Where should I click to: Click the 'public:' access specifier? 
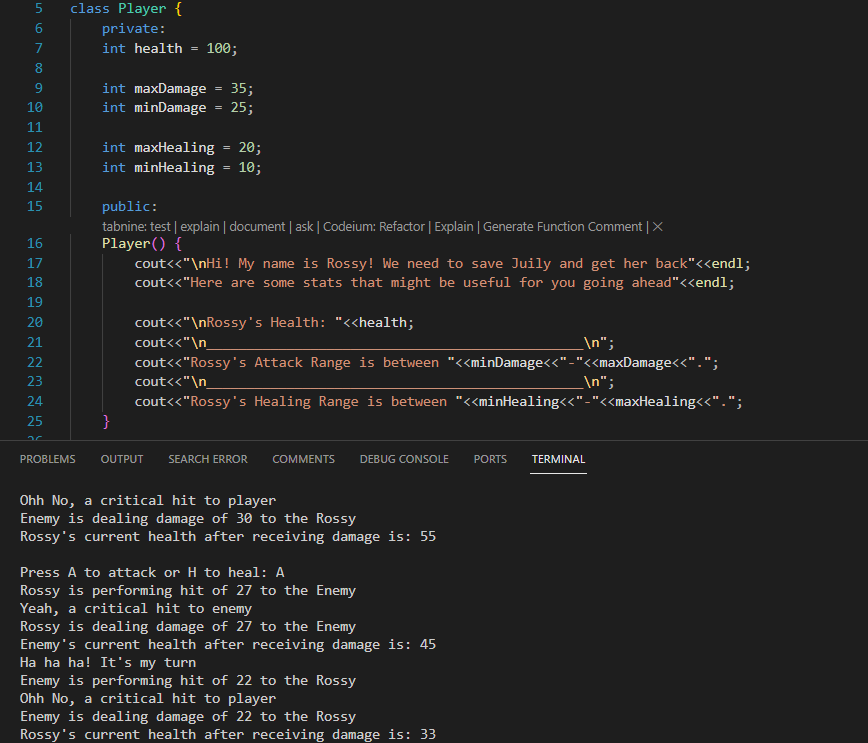[x=130, y=207]
